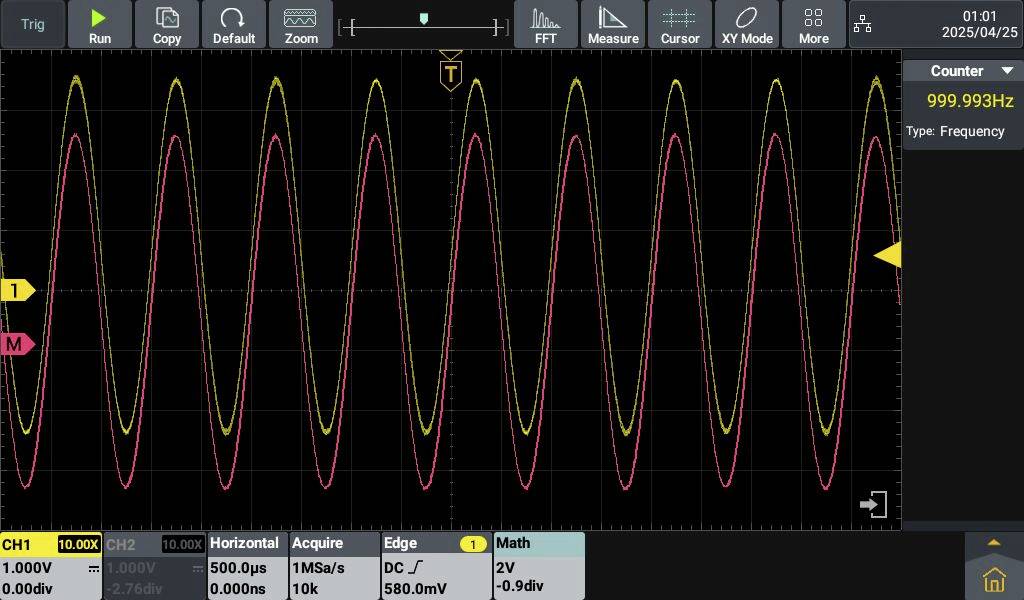Click the trigger position T marker
The width and height of the screenshot is (1024, 600).
[450, 73]
